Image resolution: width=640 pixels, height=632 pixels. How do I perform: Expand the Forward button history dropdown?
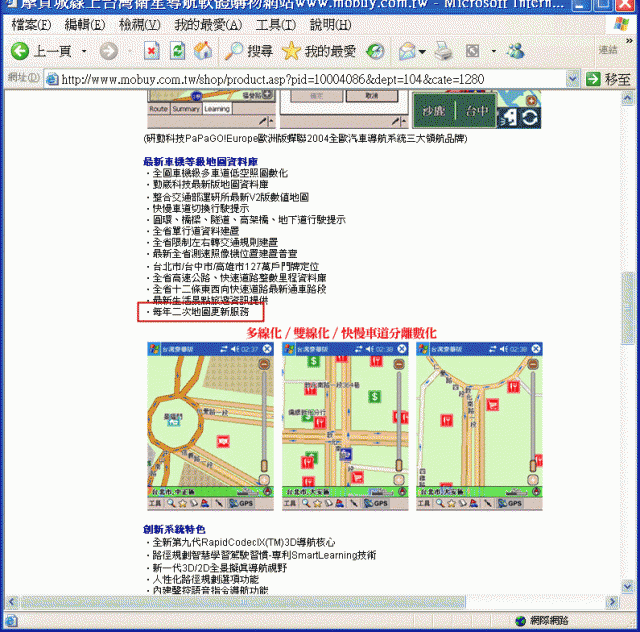(129, 51)
